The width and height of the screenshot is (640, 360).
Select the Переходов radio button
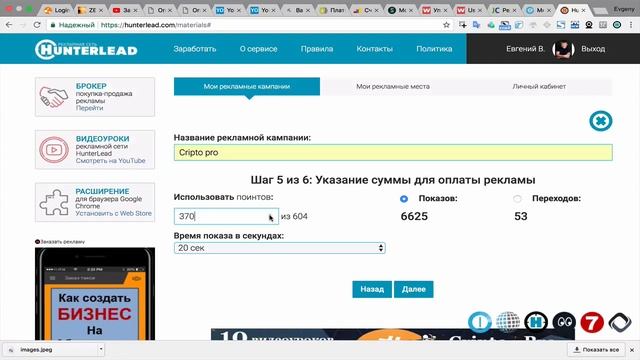click(517, 199)
